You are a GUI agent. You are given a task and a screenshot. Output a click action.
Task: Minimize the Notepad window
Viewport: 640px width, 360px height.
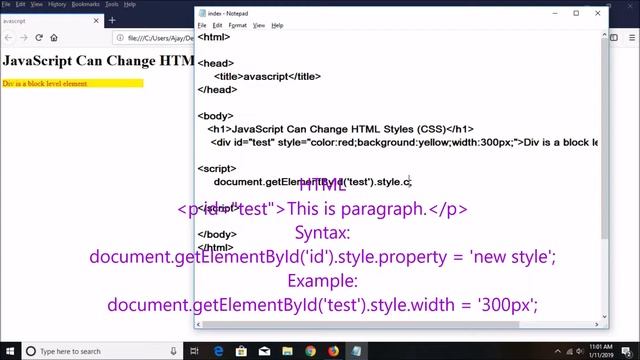click(555, 13)
